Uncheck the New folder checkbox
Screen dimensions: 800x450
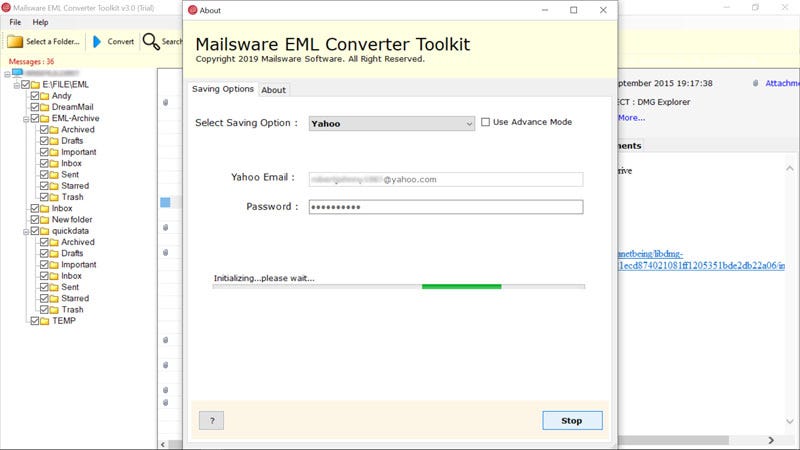(35, 220)
